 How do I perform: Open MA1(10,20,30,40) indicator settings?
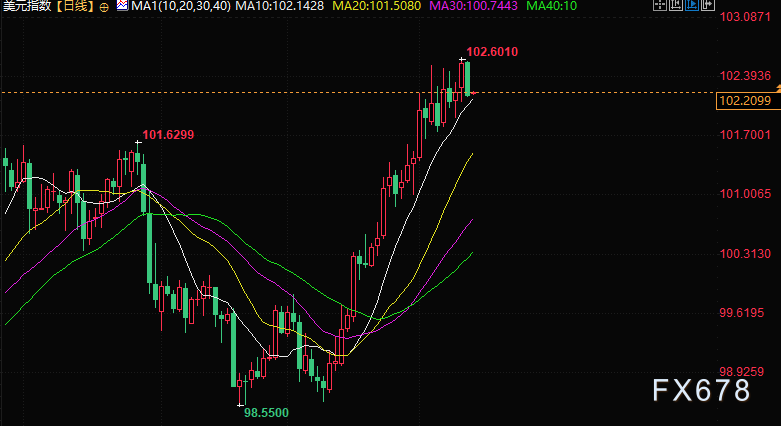tap(181, 6)
